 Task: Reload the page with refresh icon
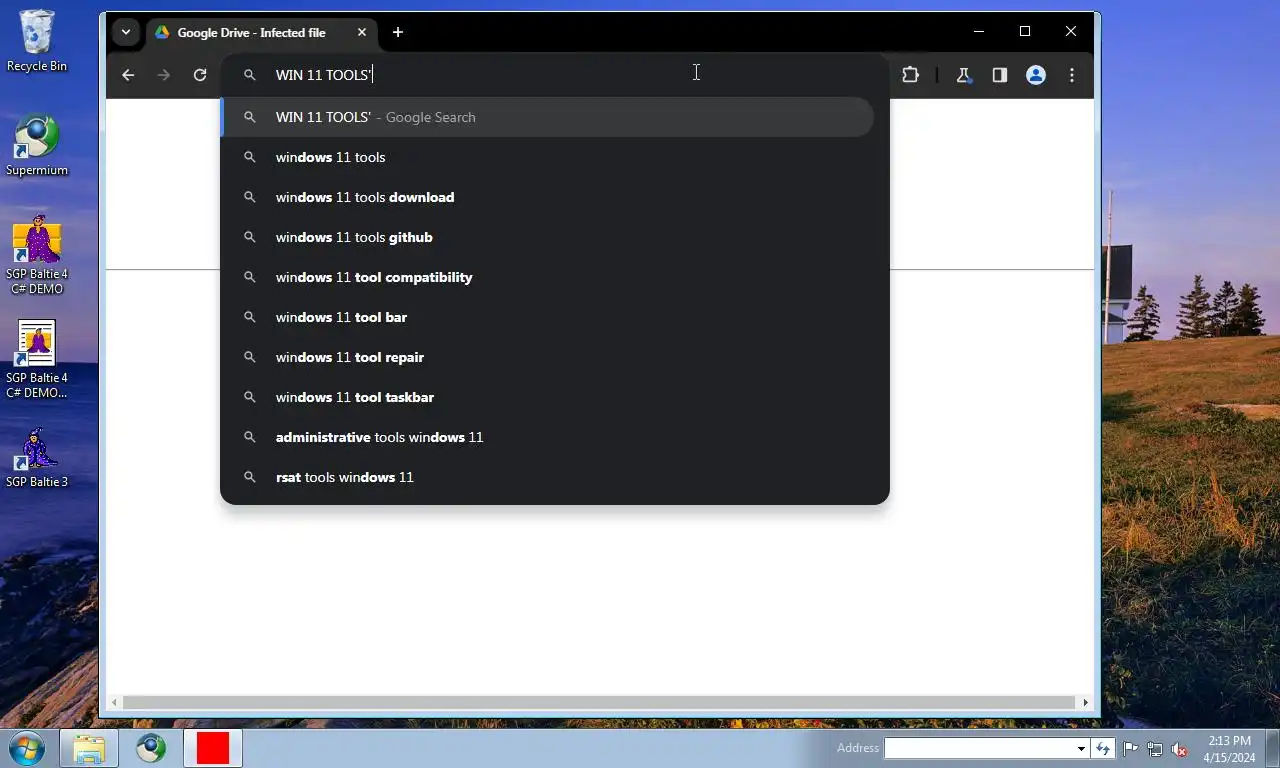click(200, 75)
